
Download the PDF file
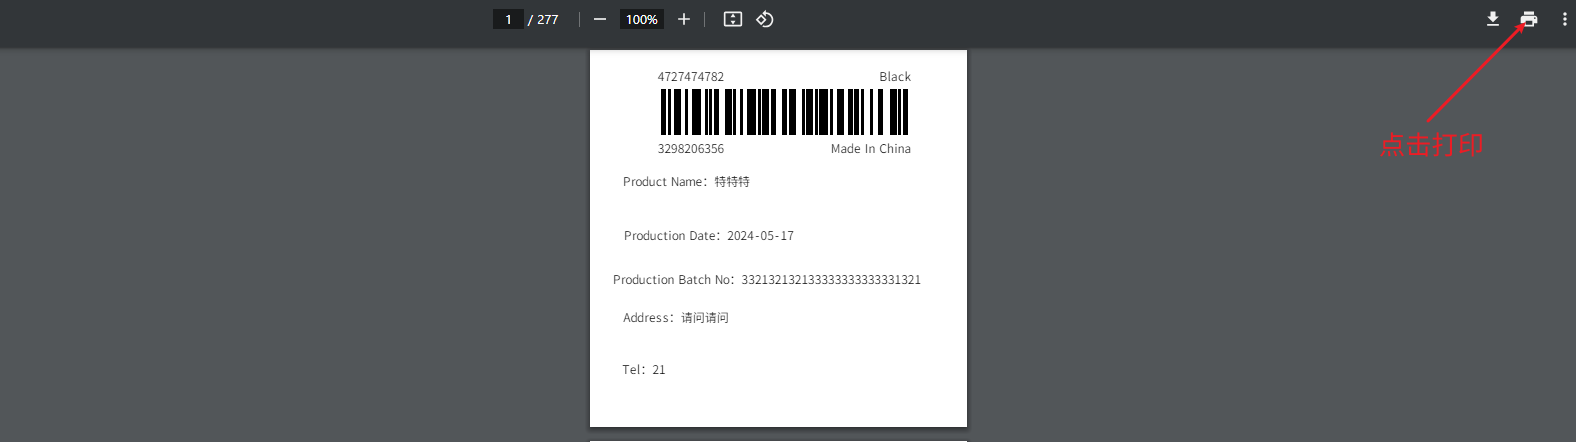point(1493,19)
